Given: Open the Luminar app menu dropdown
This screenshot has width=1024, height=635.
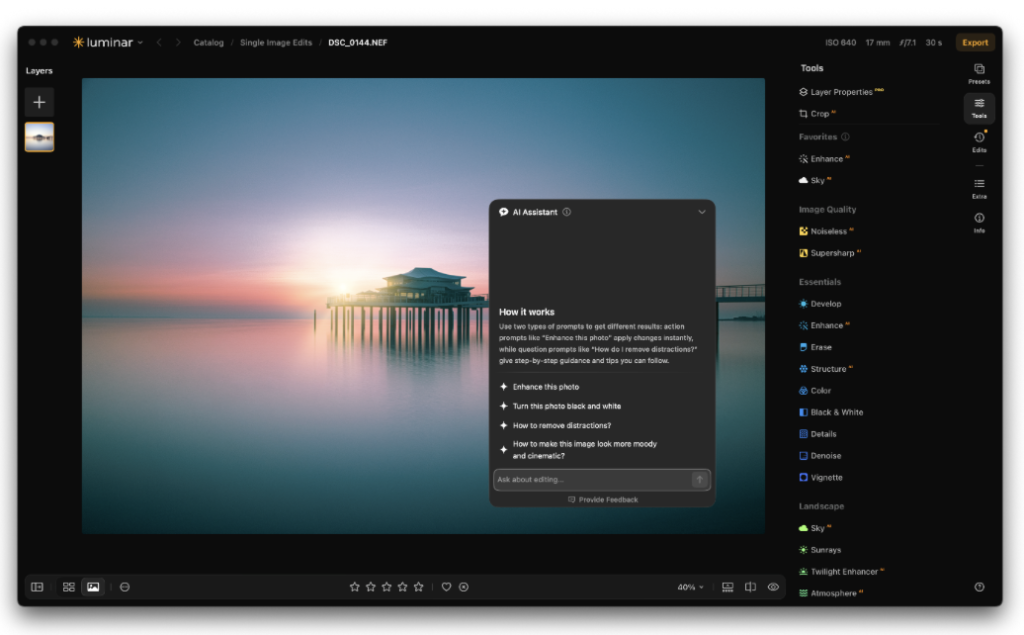Looking at the screenshot, I should pyautogui.click(x=108, y=42).
